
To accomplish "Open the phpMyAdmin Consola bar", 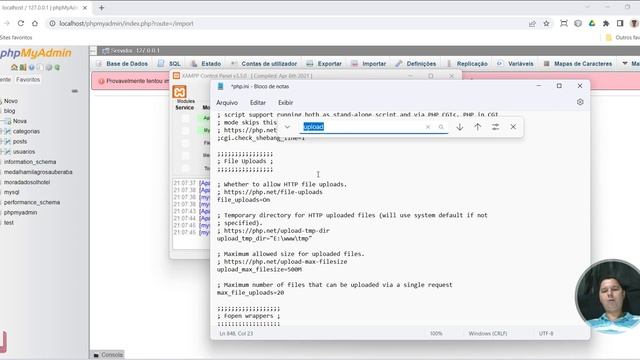I will coord(108,355).
